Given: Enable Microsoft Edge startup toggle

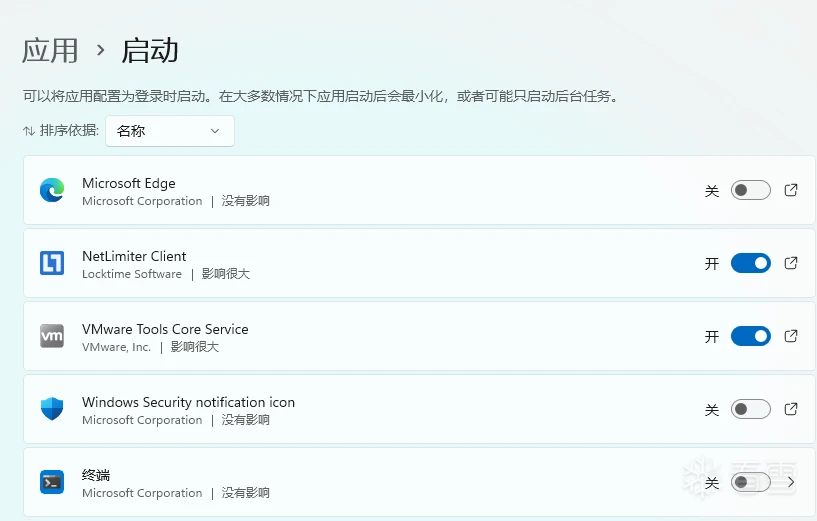Looking at the screenshot, I should (750, 190).
